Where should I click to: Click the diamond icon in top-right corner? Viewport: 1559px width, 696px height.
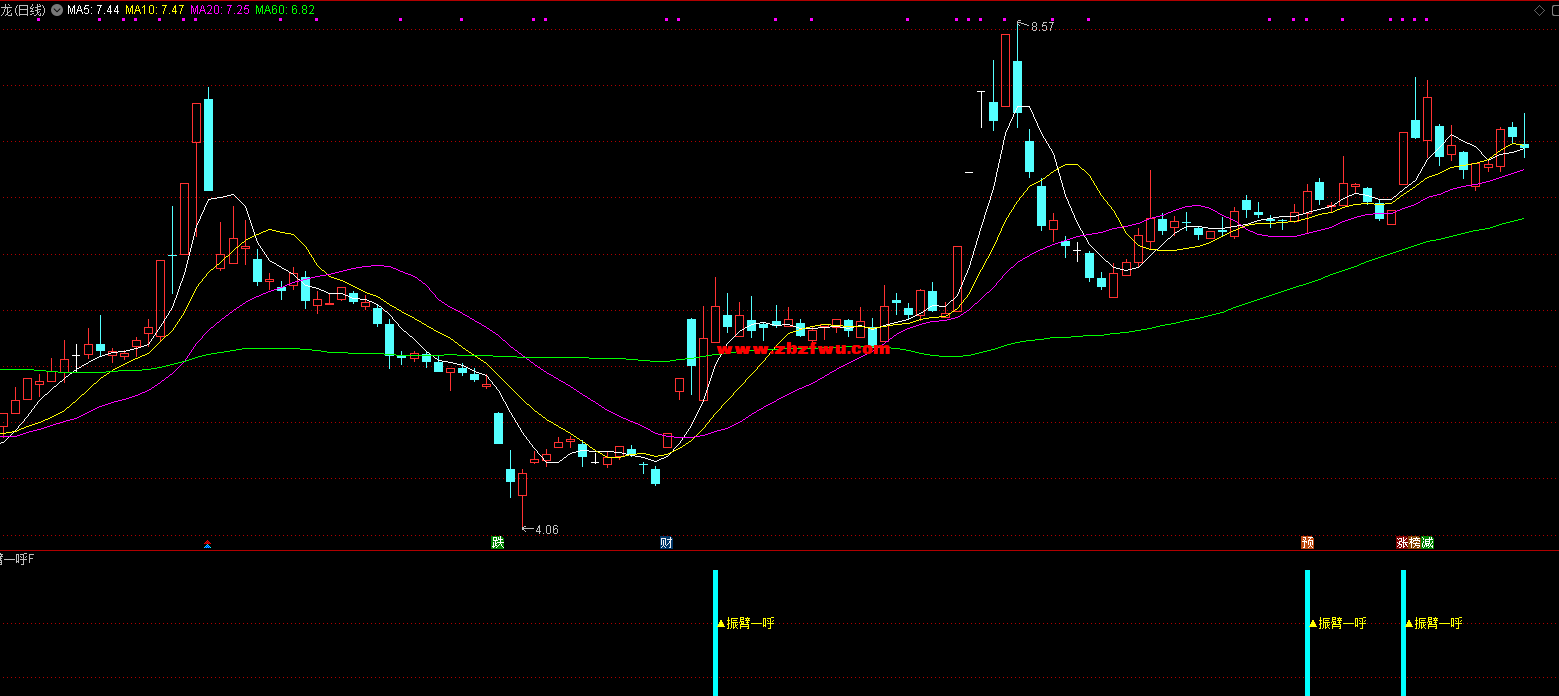click(1538, 9)
